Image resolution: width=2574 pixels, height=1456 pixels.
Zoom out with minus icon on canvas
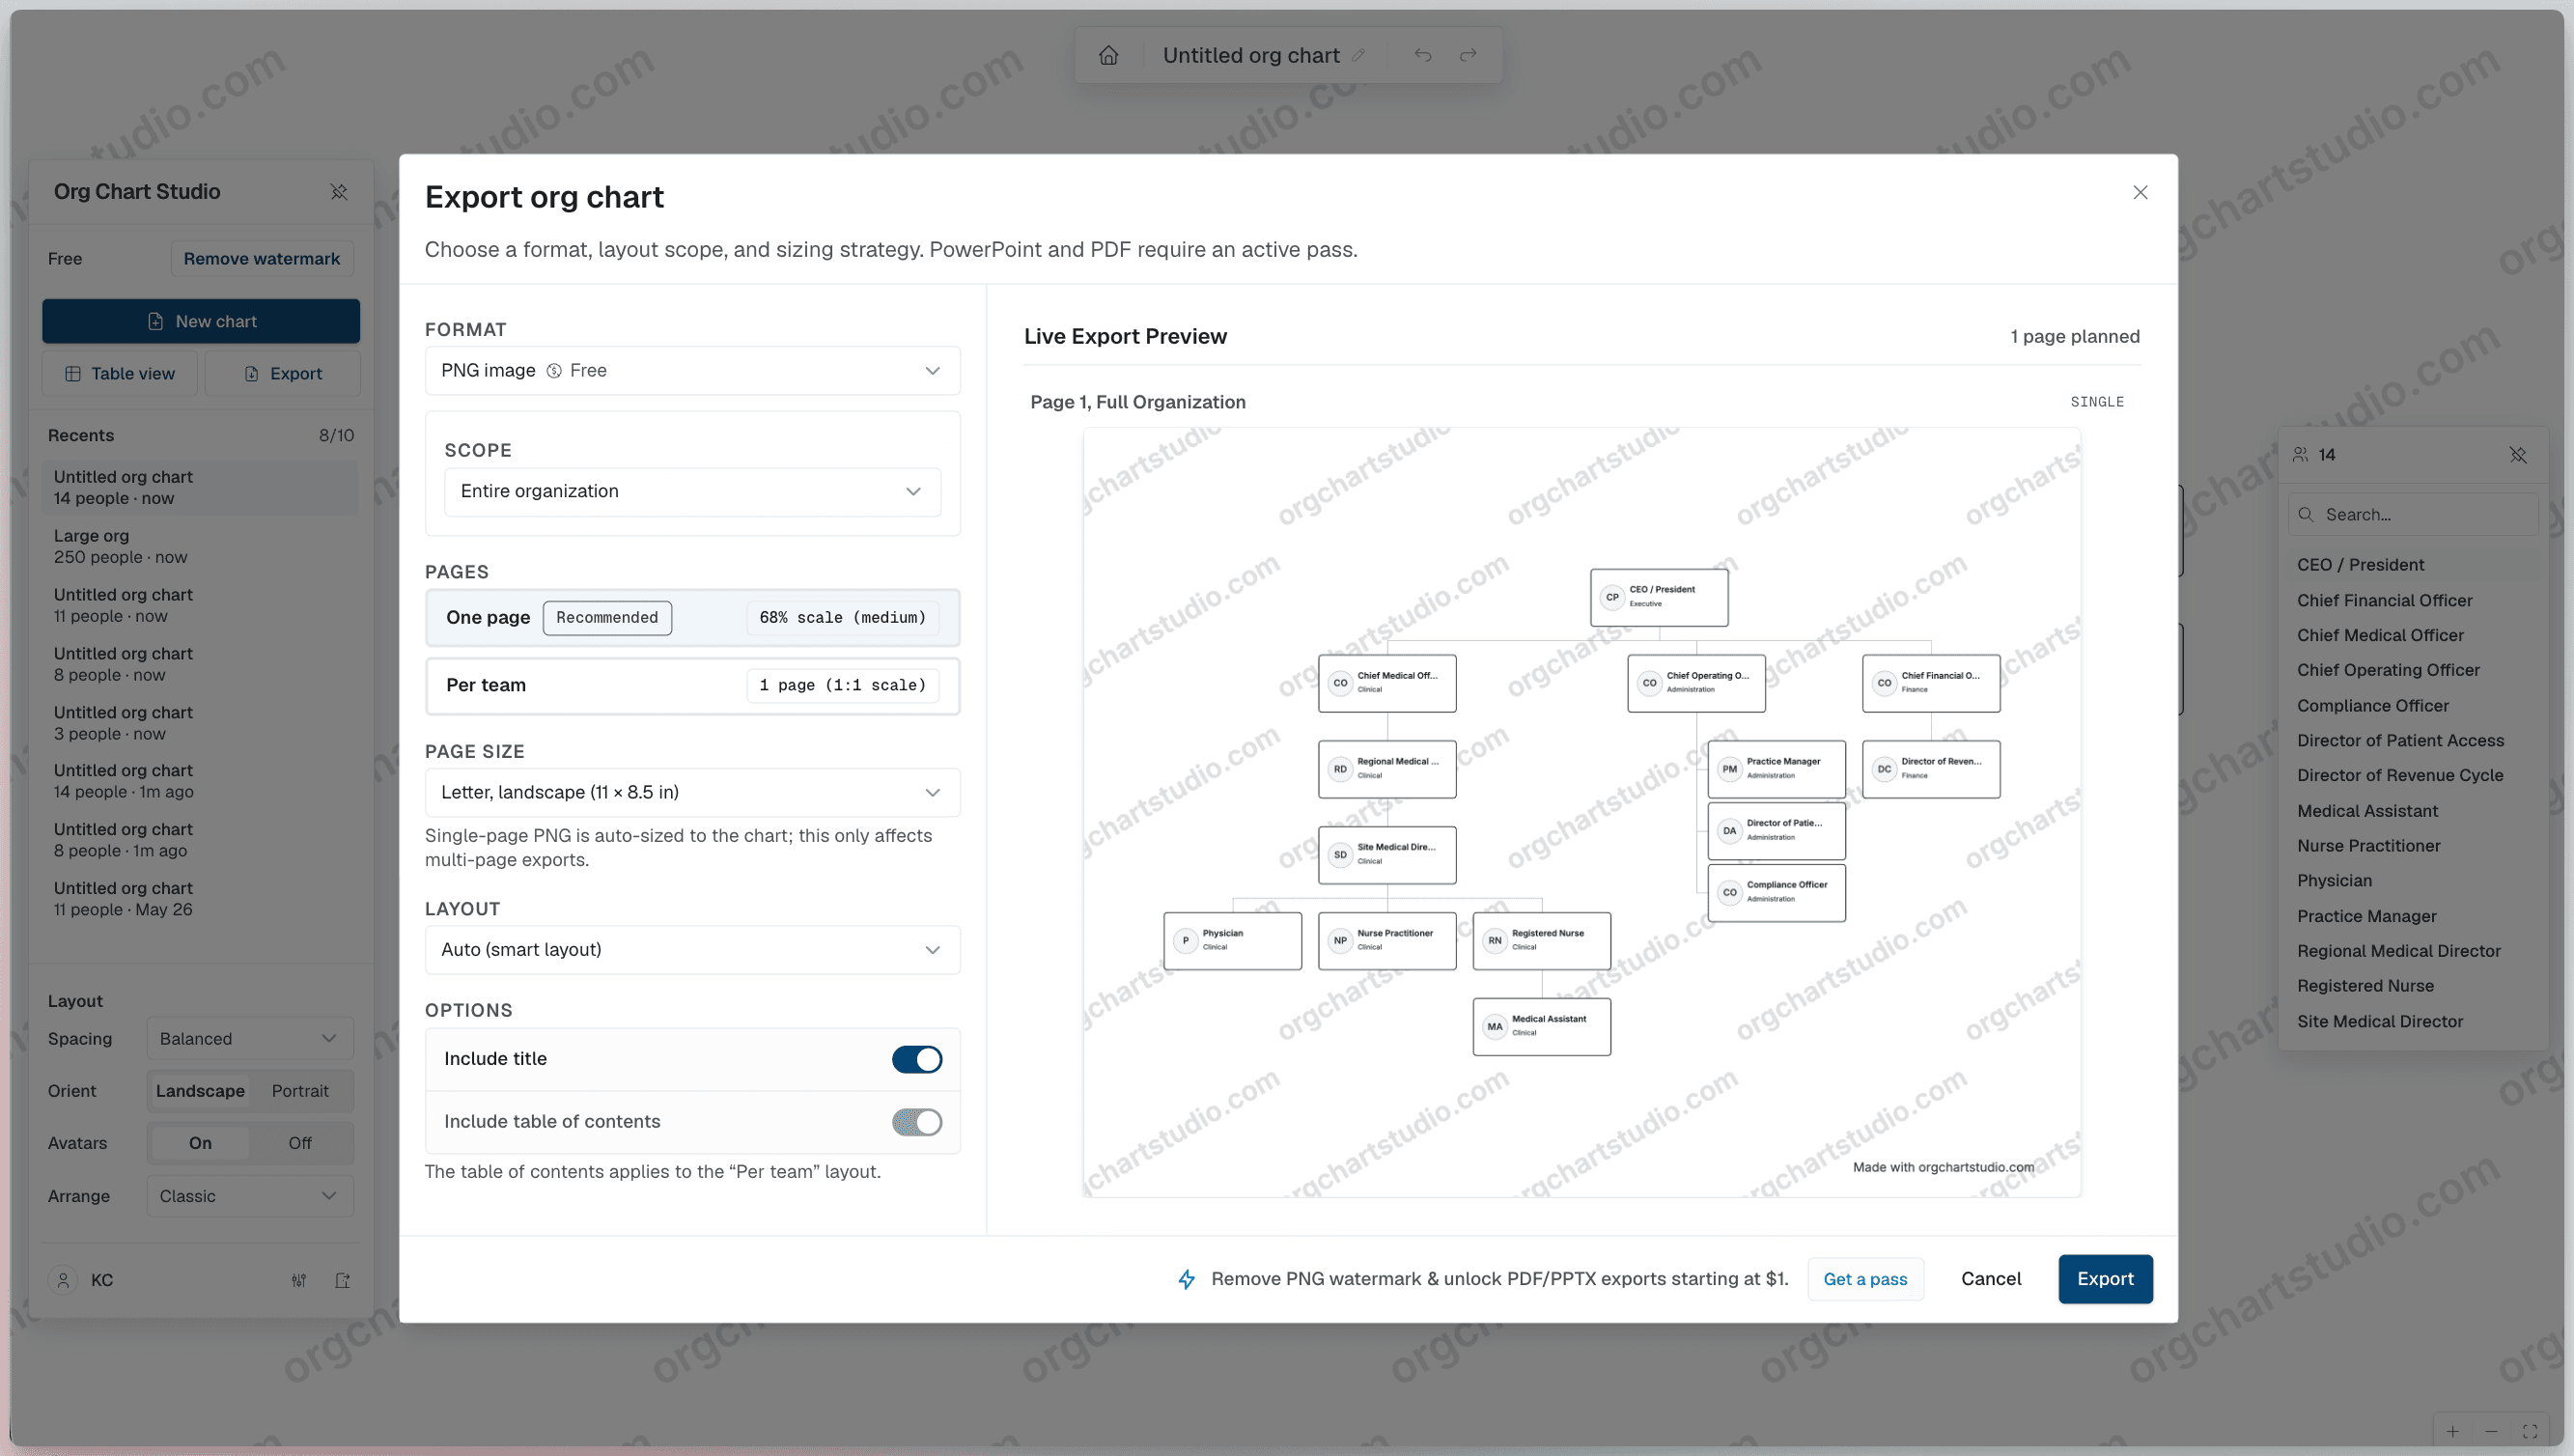2491,1431
